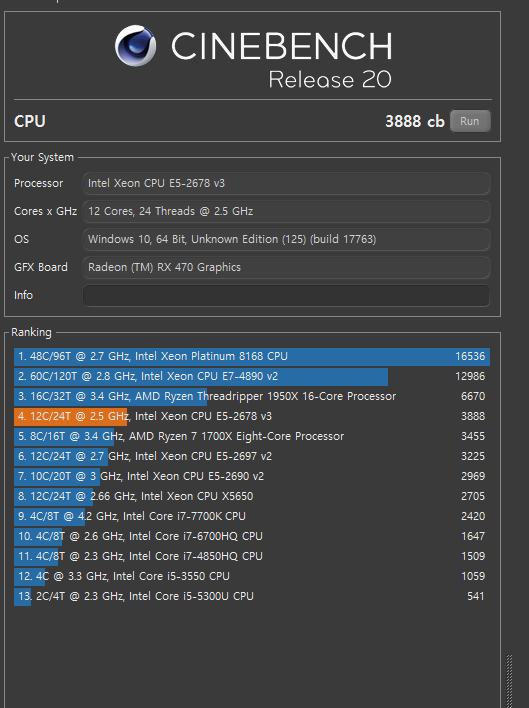Click the empty Info input field

[287, 295]
